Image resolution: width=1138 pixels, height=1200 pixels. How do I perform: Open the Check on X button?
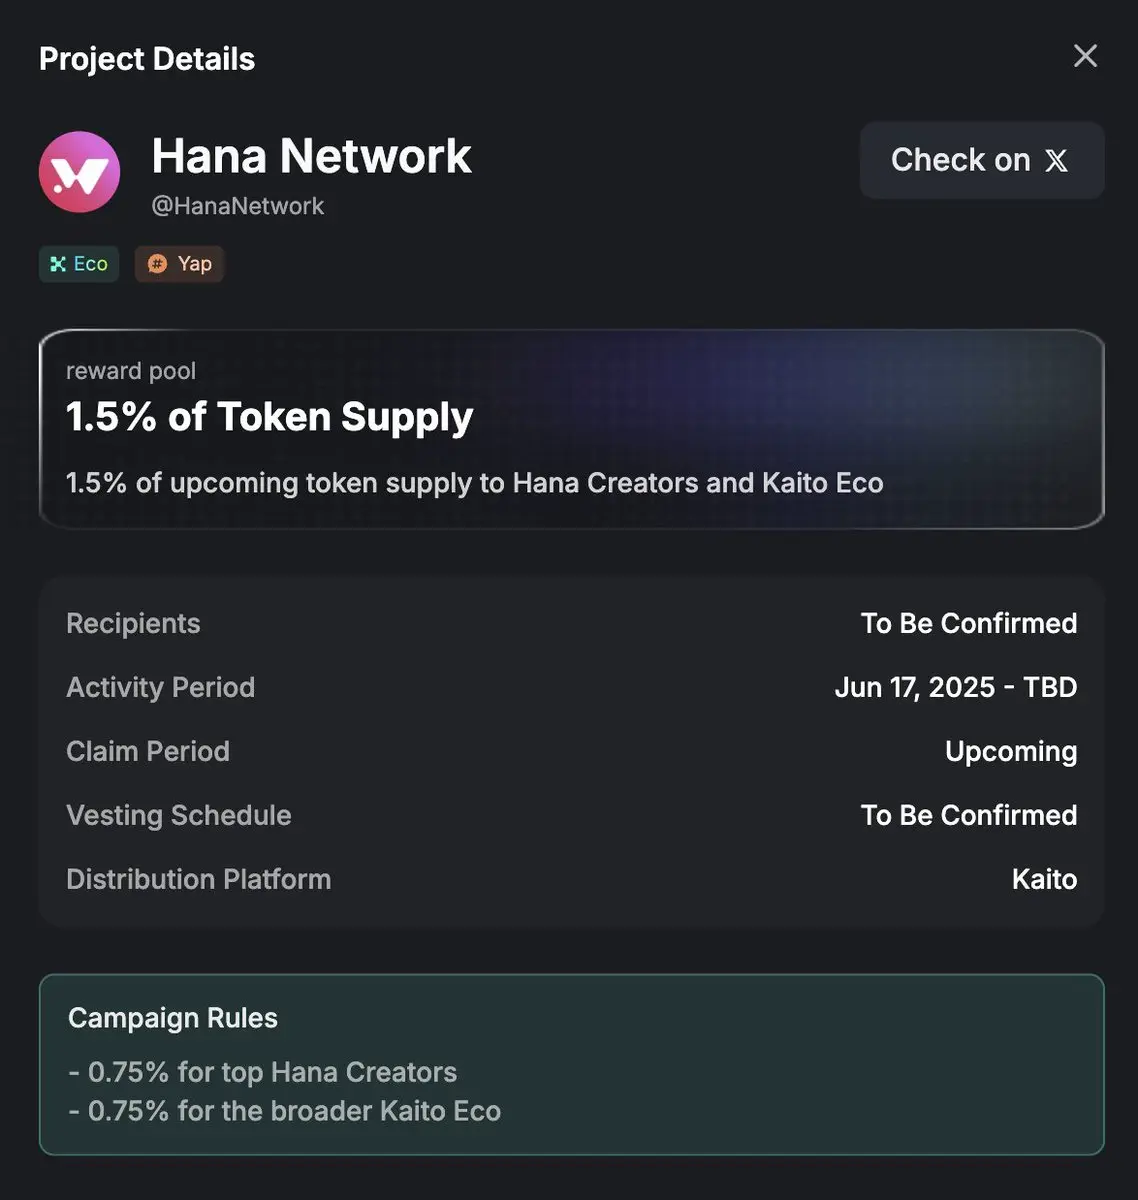[x=982, y=160]
